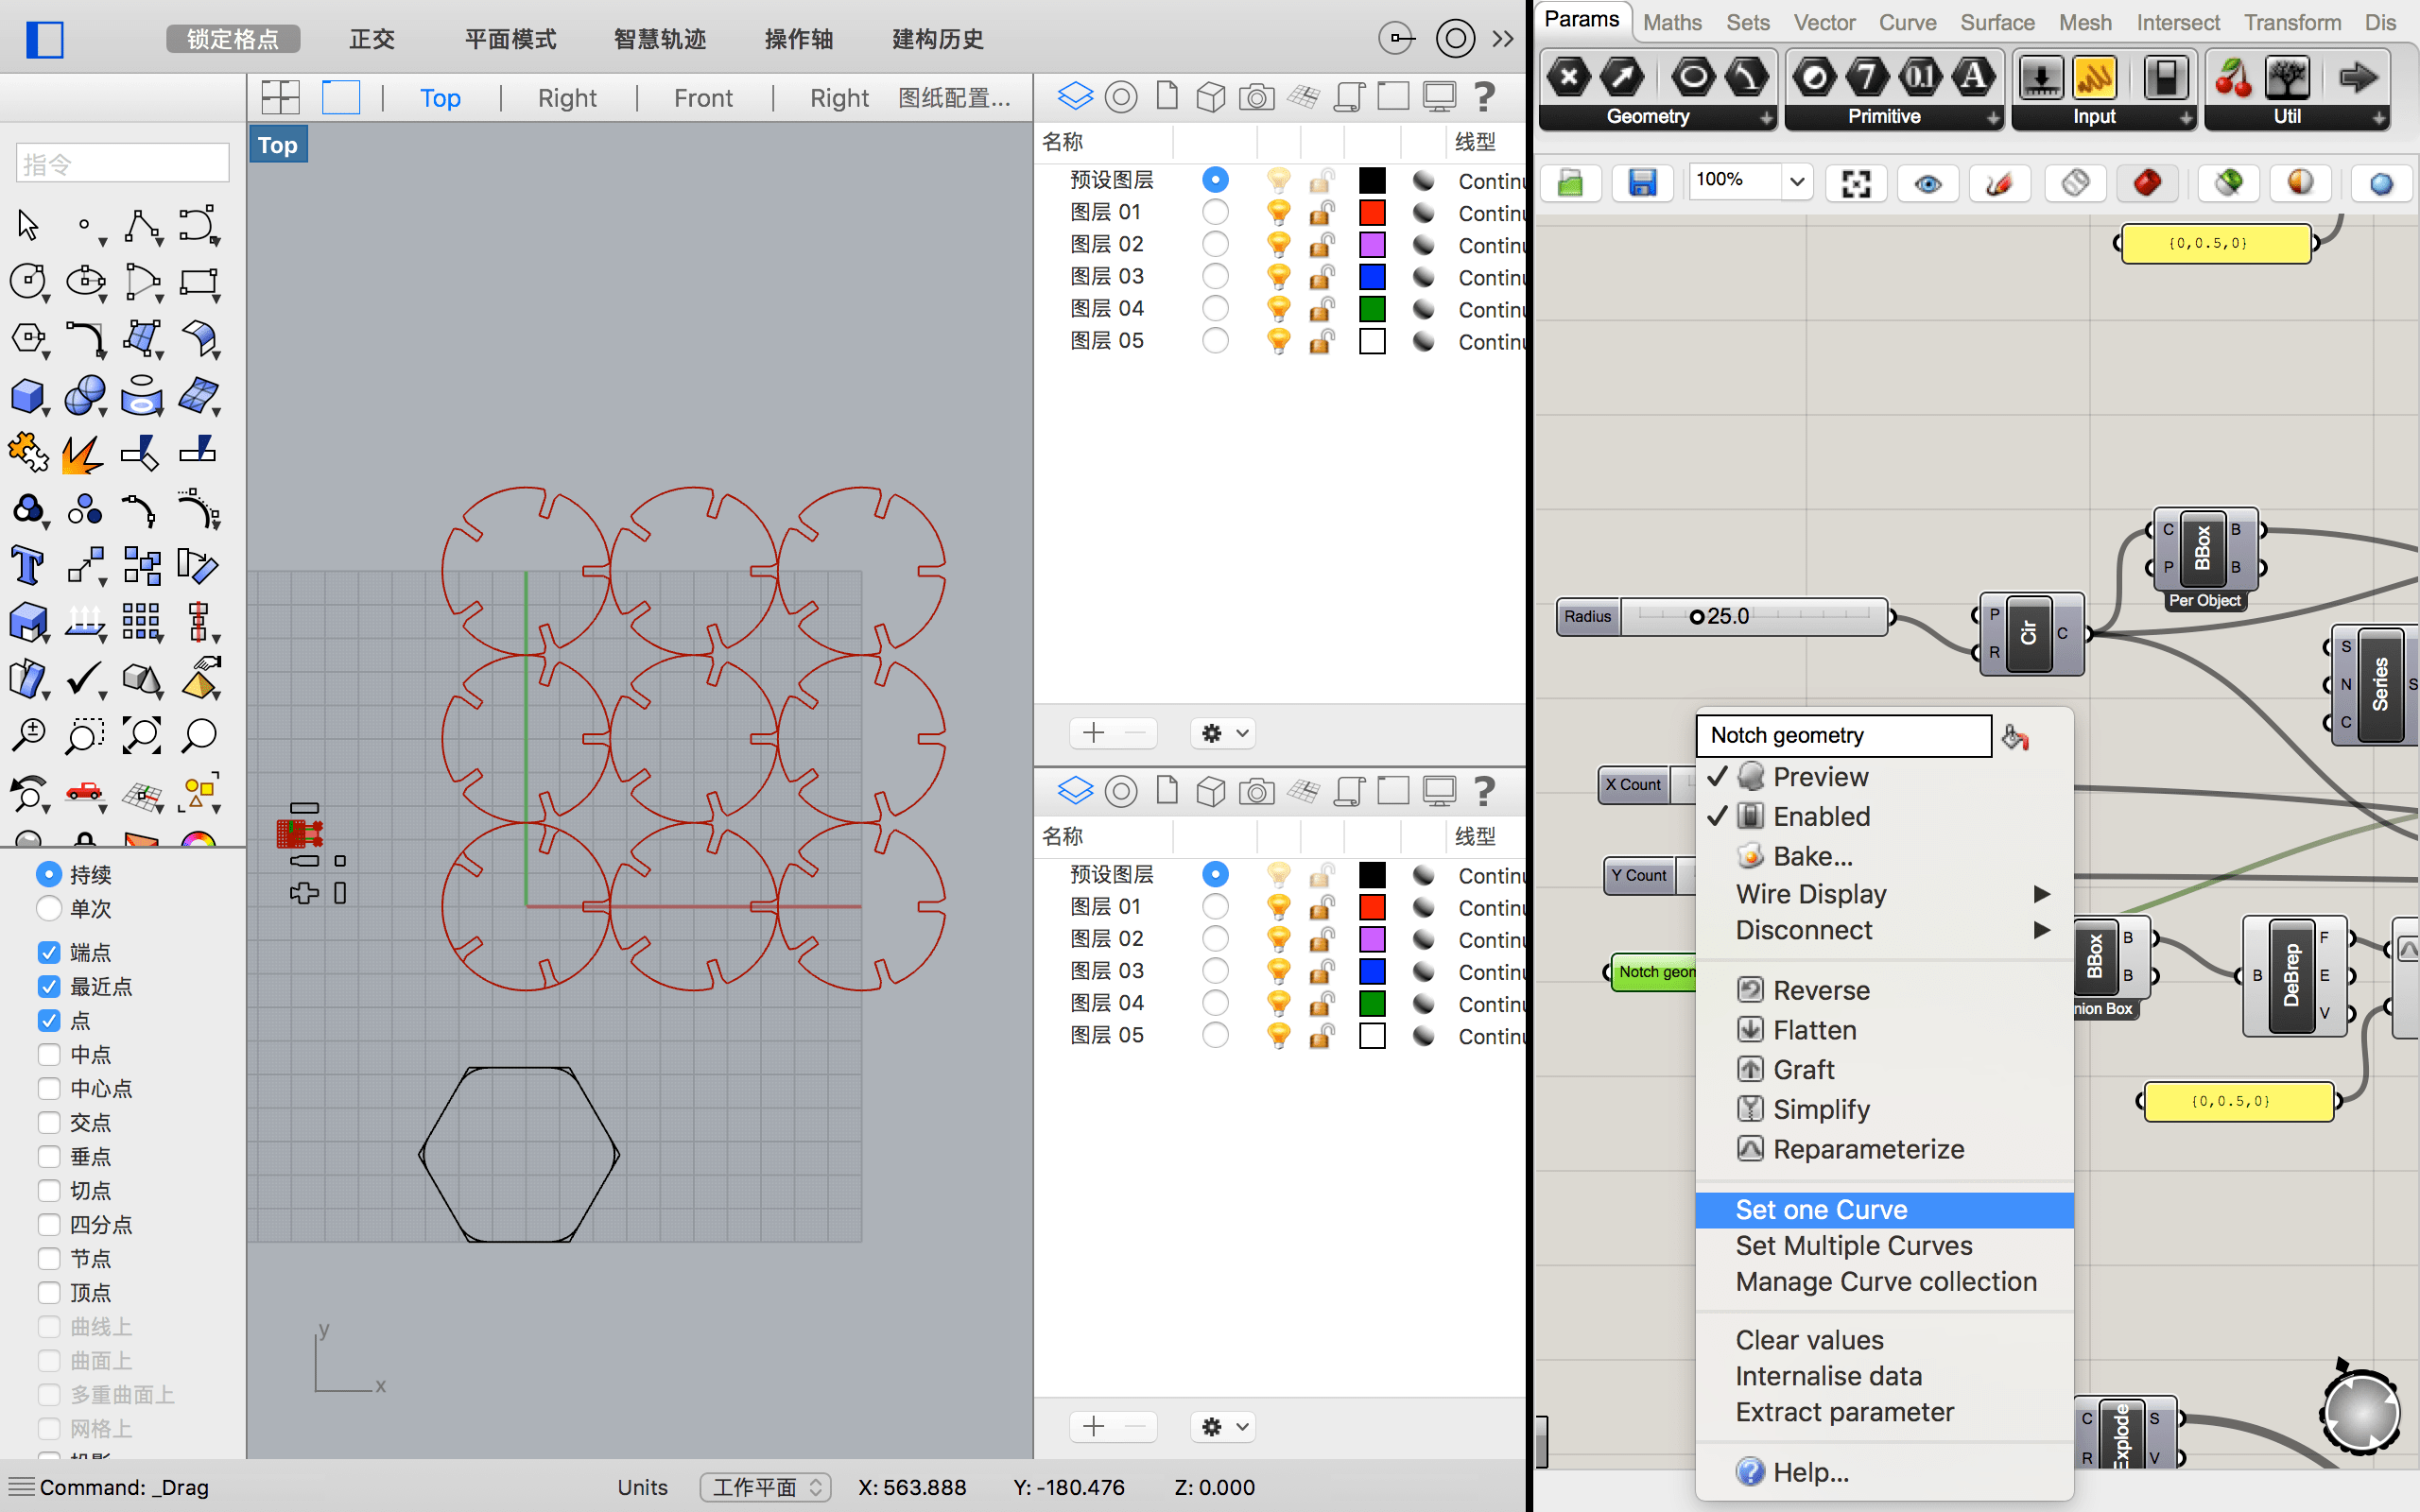Image resolution: width=2420 pixels, height=1512 pixels.
Task: Switch to the Front viewport tab
Action: (x=703, y=98)
